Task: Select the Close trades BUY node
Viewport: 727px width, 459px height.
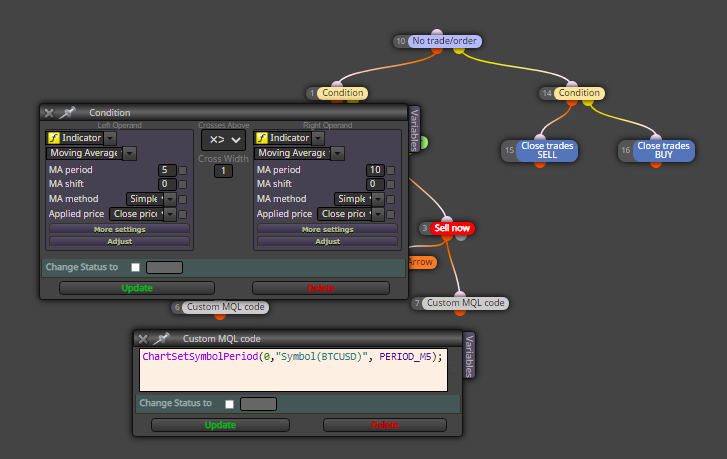Action: (663, 150)
